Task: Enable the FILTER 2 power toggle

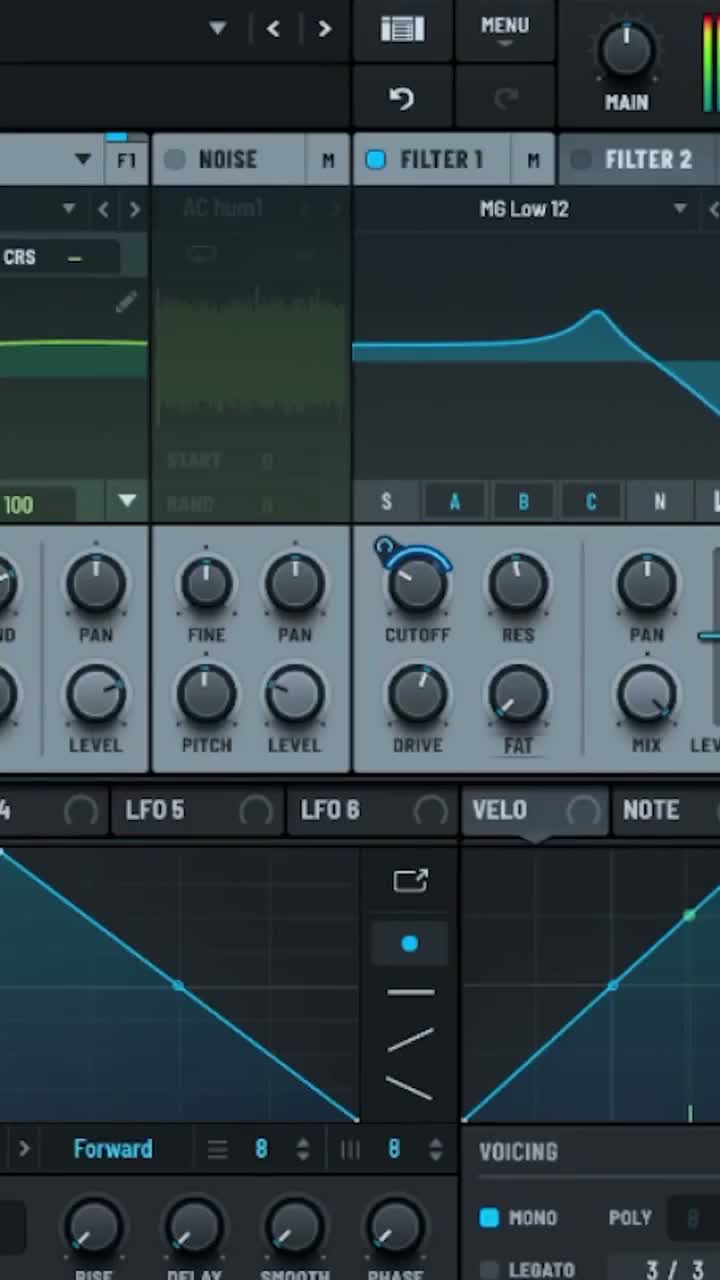Action: tap(580, 160)
